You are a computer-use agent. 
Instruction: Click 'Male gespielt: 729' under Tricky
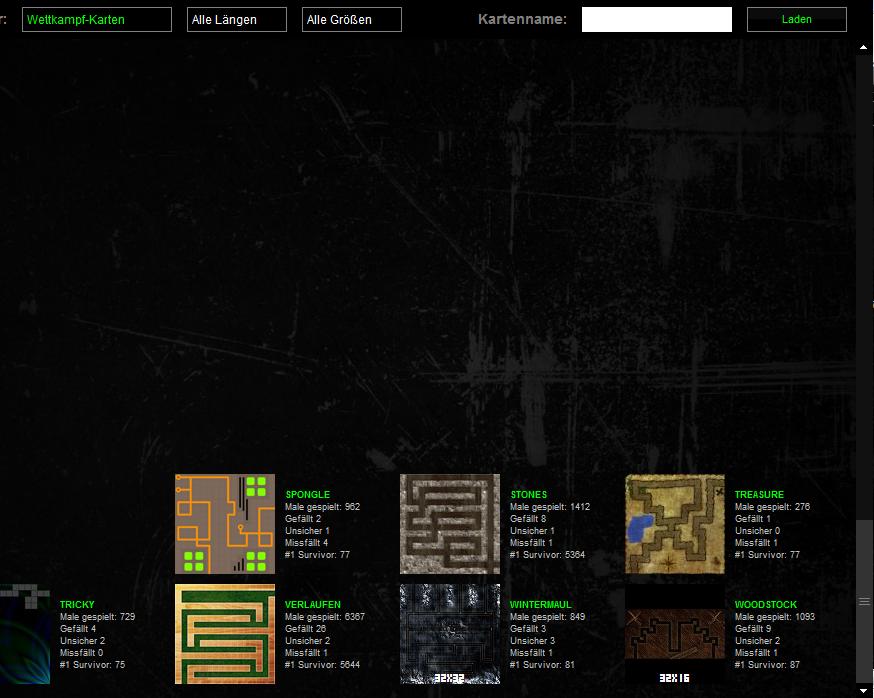[x=98, y=617]
